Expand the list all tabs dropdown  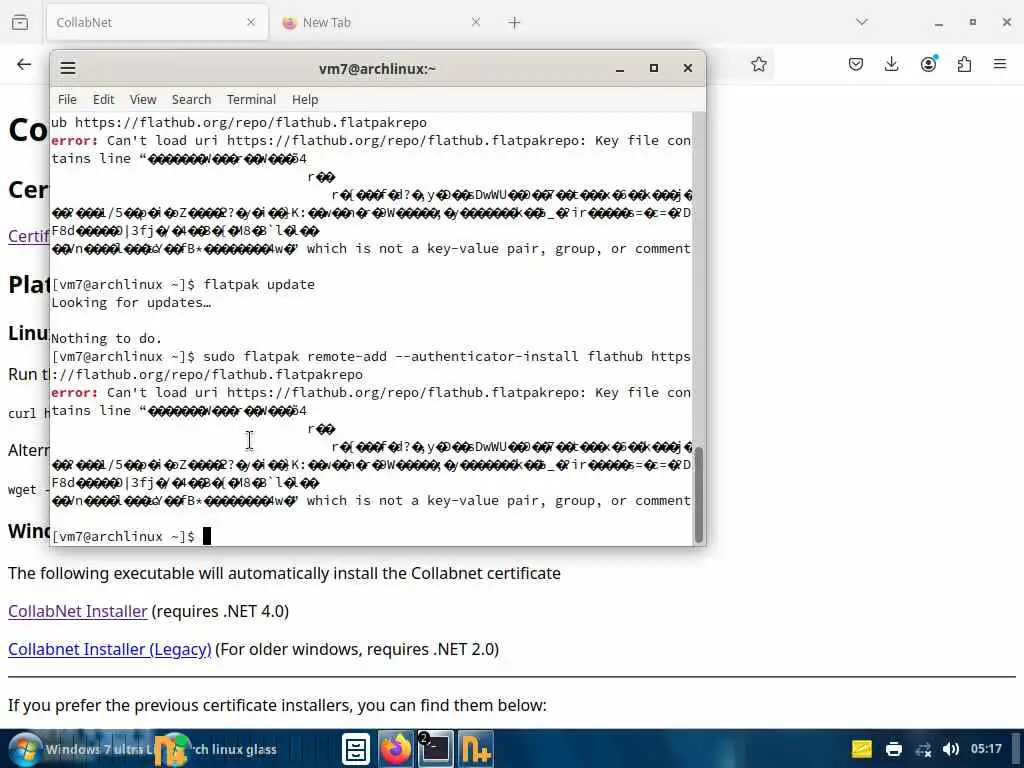pos(862,22)
